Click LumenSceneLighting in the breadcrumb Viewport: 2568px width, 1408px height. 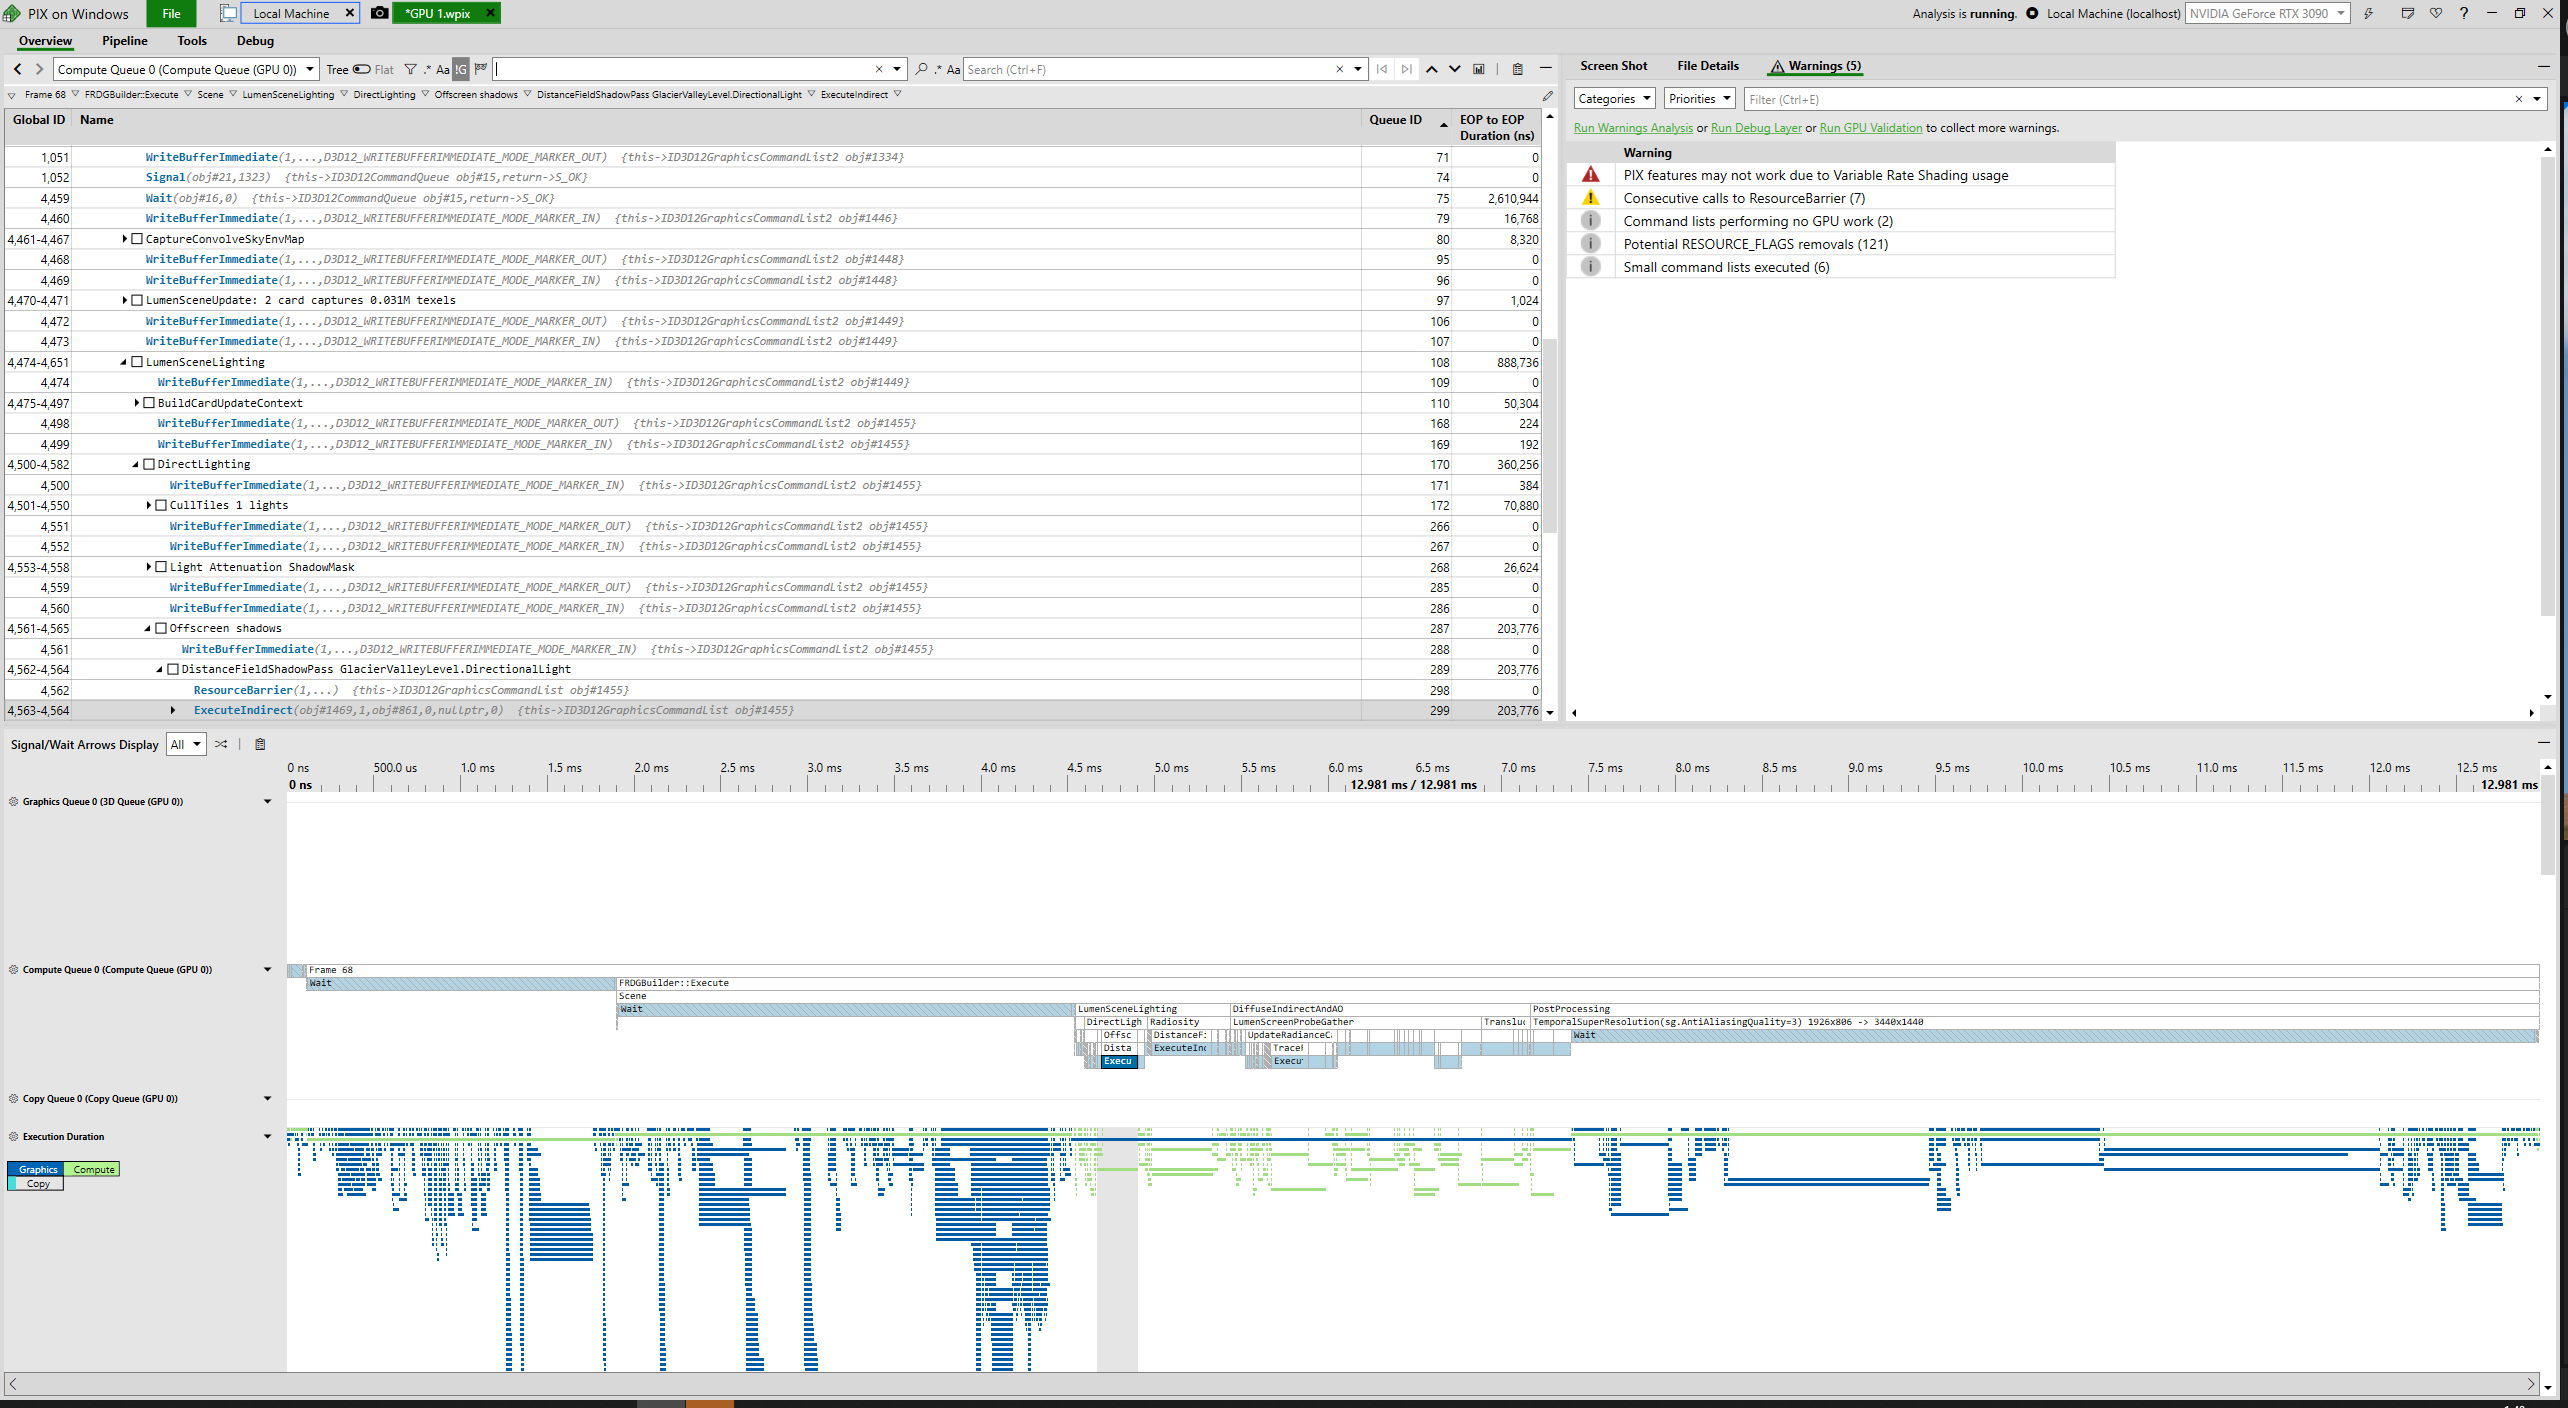pos(288,95)
